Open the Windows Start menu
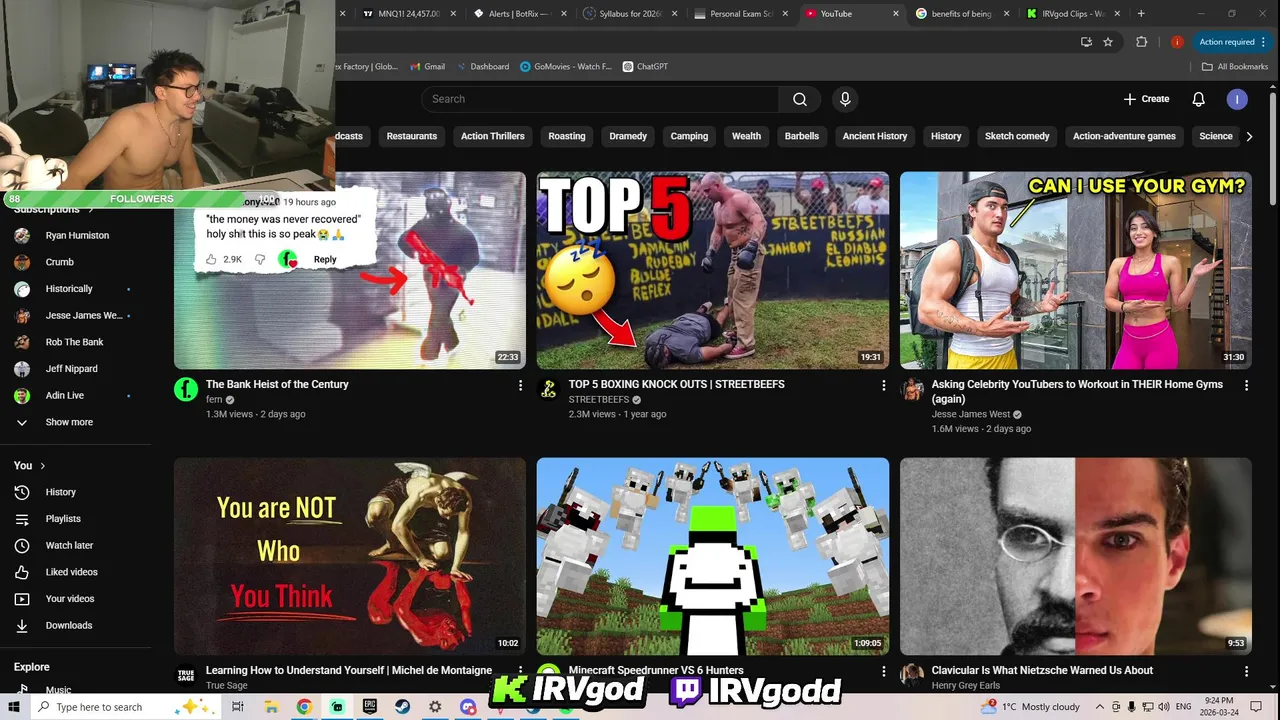Image resolution: width=1280 pixels, height=720 pixels. tap(15, 707)
